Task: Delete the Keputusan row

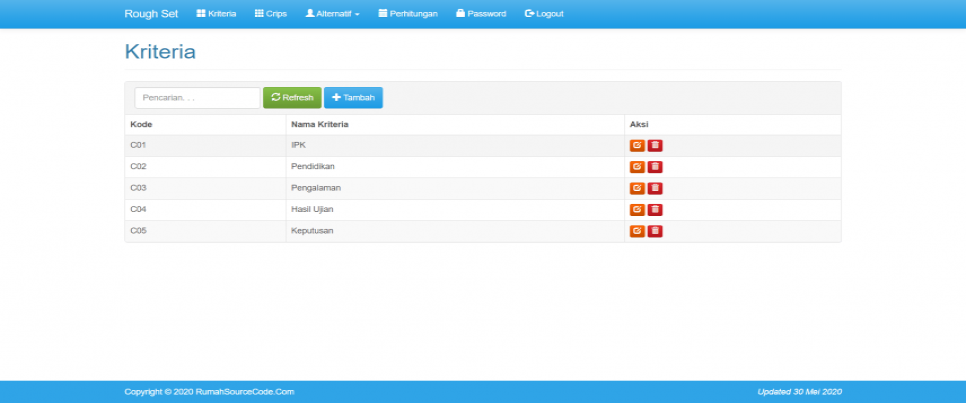Action: [x=655, y=231]
